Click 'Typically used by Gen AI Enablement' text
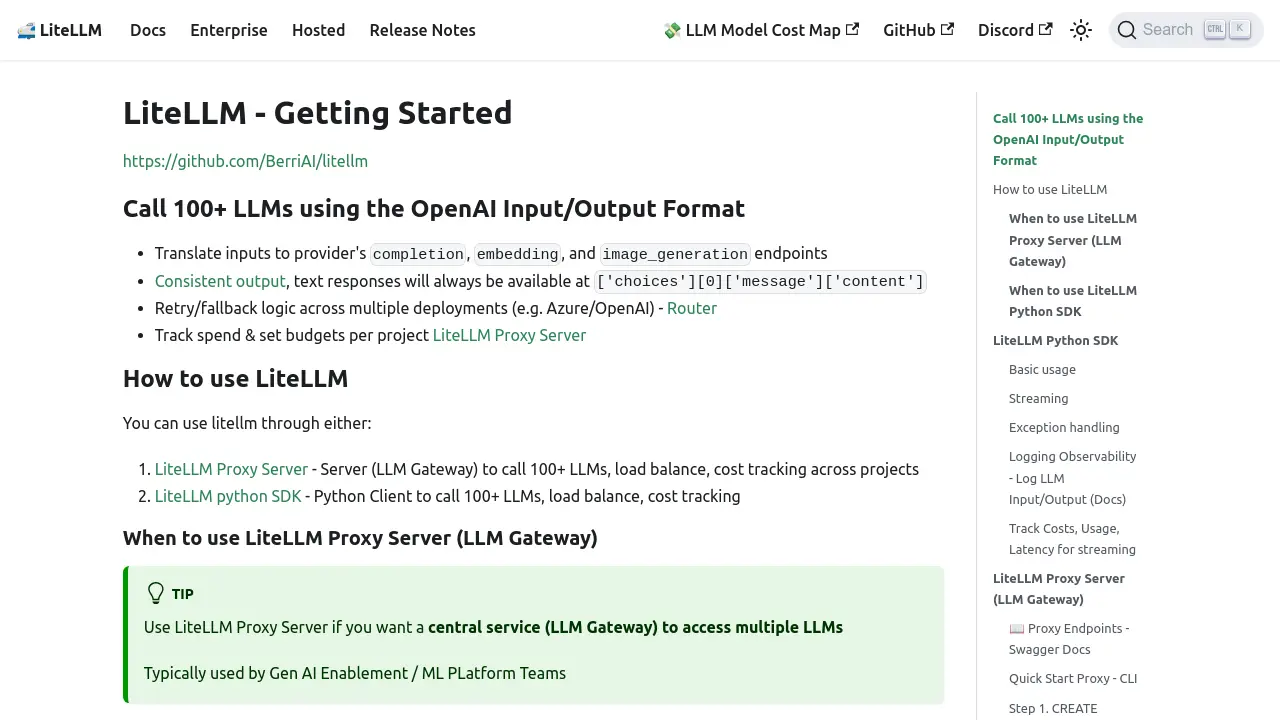The width and height of the screenshot is (1280, 720). coord(355,673)
